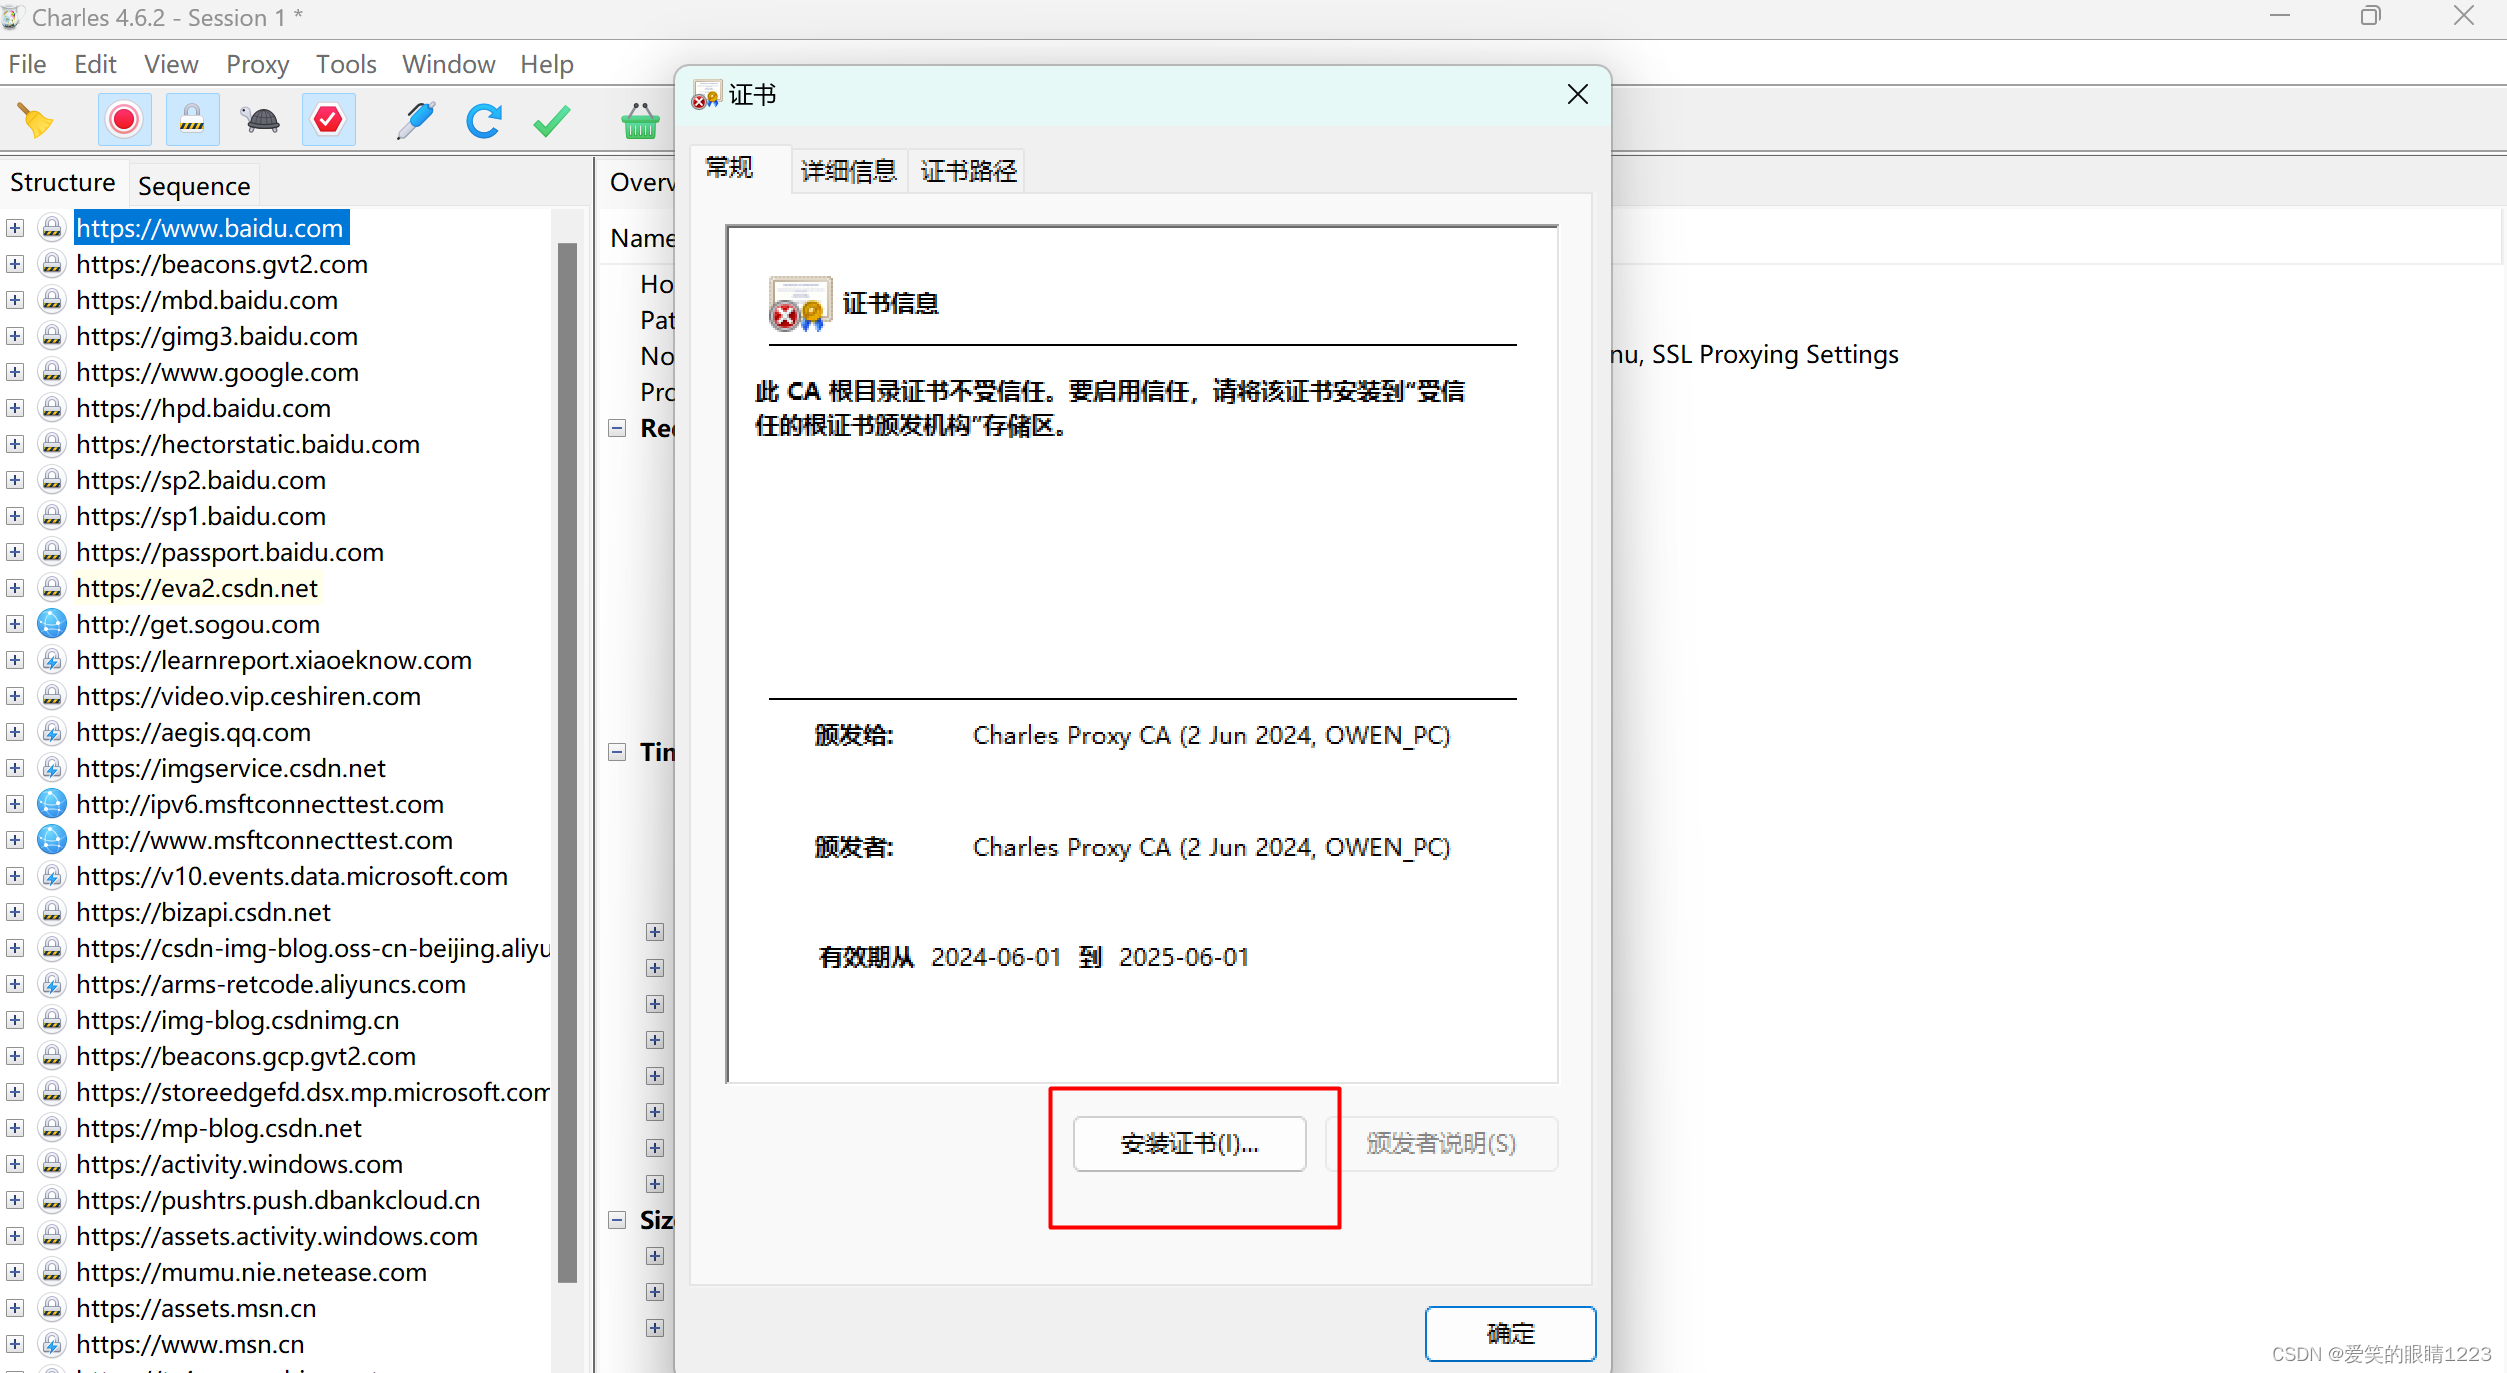Expand the https://www.baidu.com tree node

point(15,228)
